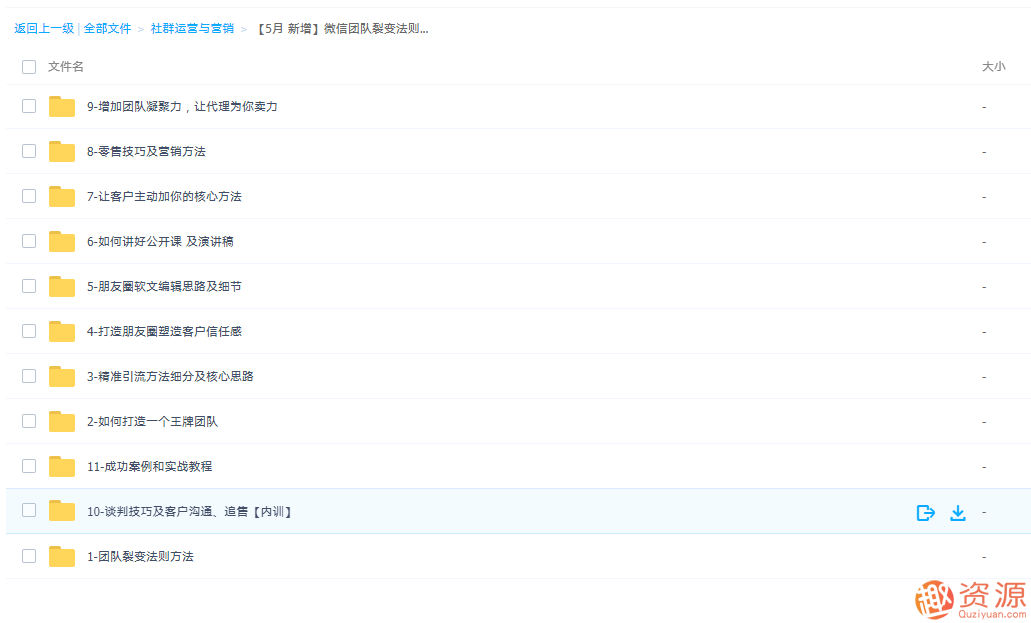Open 社群运营与营销 in the breadcrumb
1031x623 pixels.
(x=192, y=28)
